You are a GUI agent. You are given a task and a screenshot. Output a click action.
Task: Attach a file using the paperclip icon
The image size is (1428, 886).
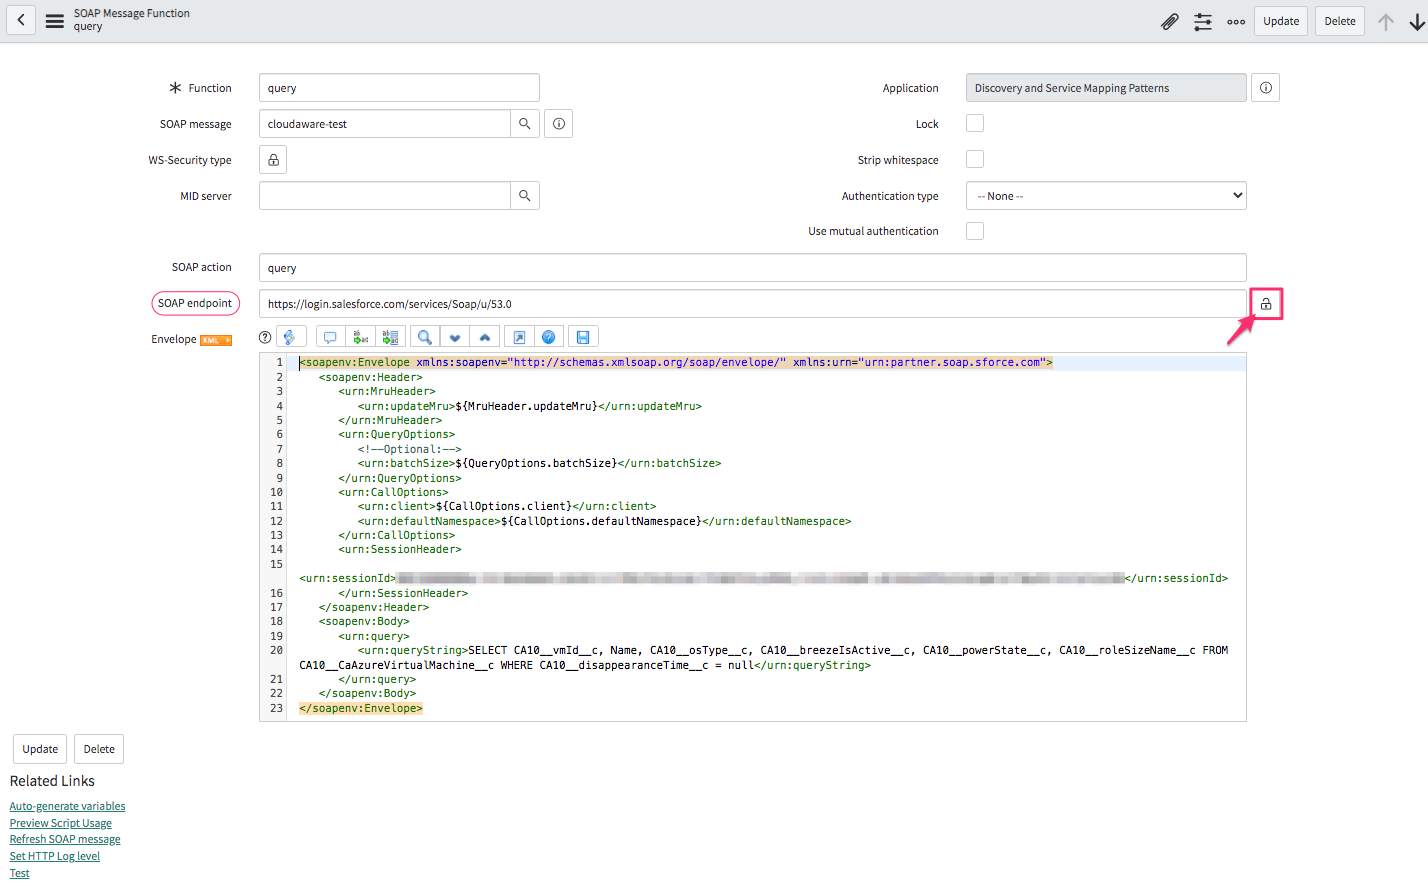tap(1170, 20)
